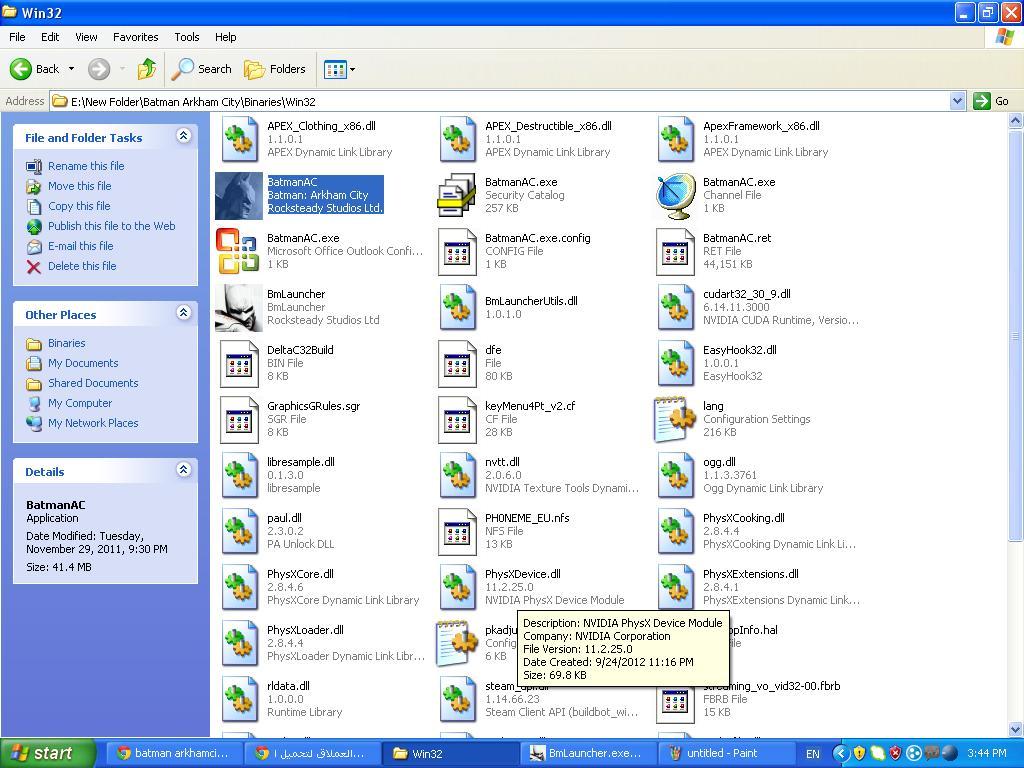This screenshot has width=1024, height=768.
Task: Click the EN language indicator in taskbar
Action: point(812,754)
